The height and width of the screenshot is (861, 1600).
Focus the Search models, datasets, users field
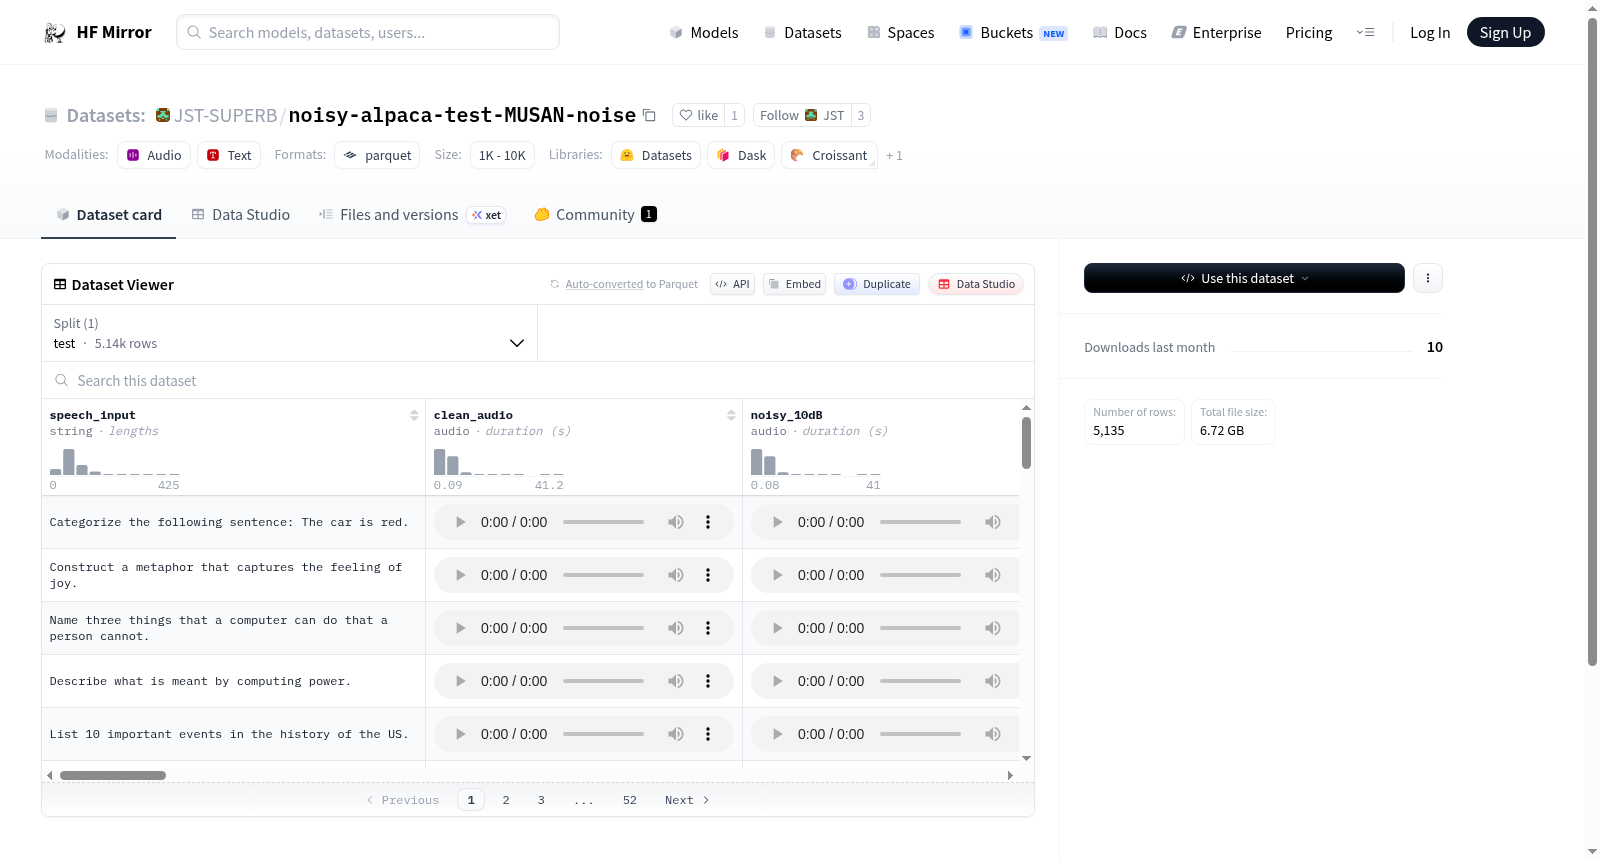point(368,32)
